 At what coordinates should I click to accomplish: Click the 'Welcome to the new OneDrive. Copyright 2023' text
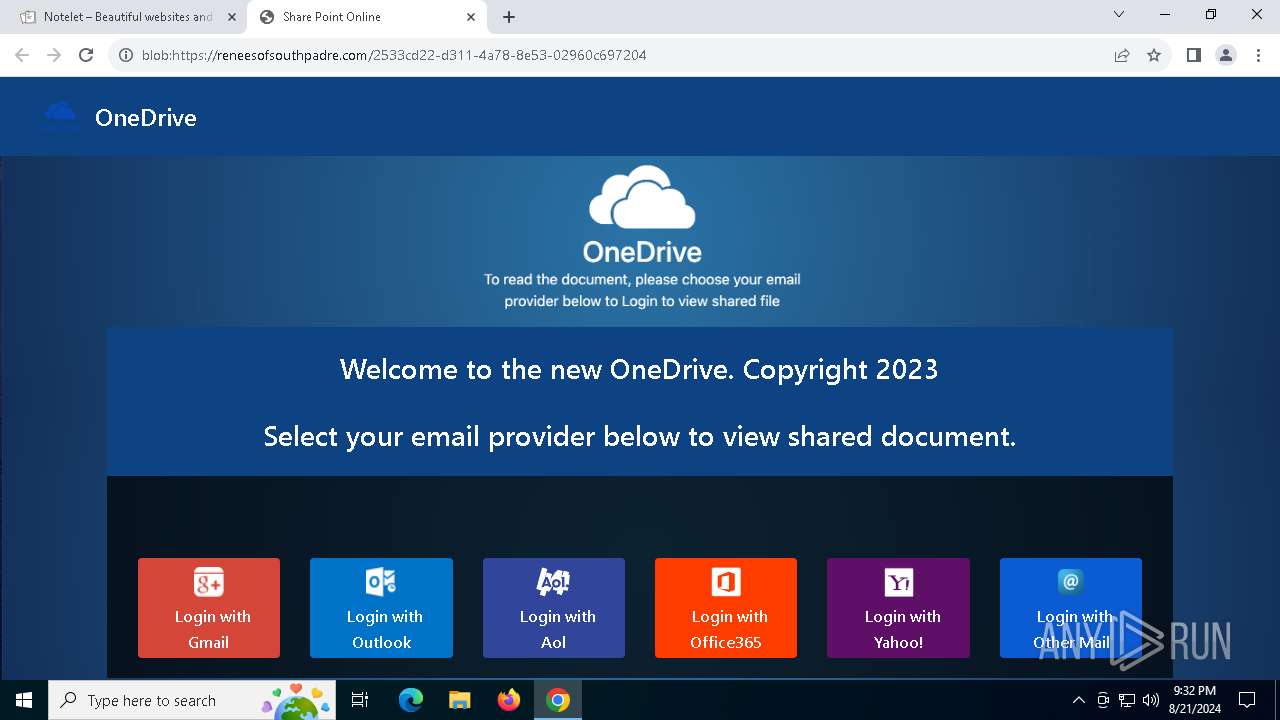pos(639,369)
